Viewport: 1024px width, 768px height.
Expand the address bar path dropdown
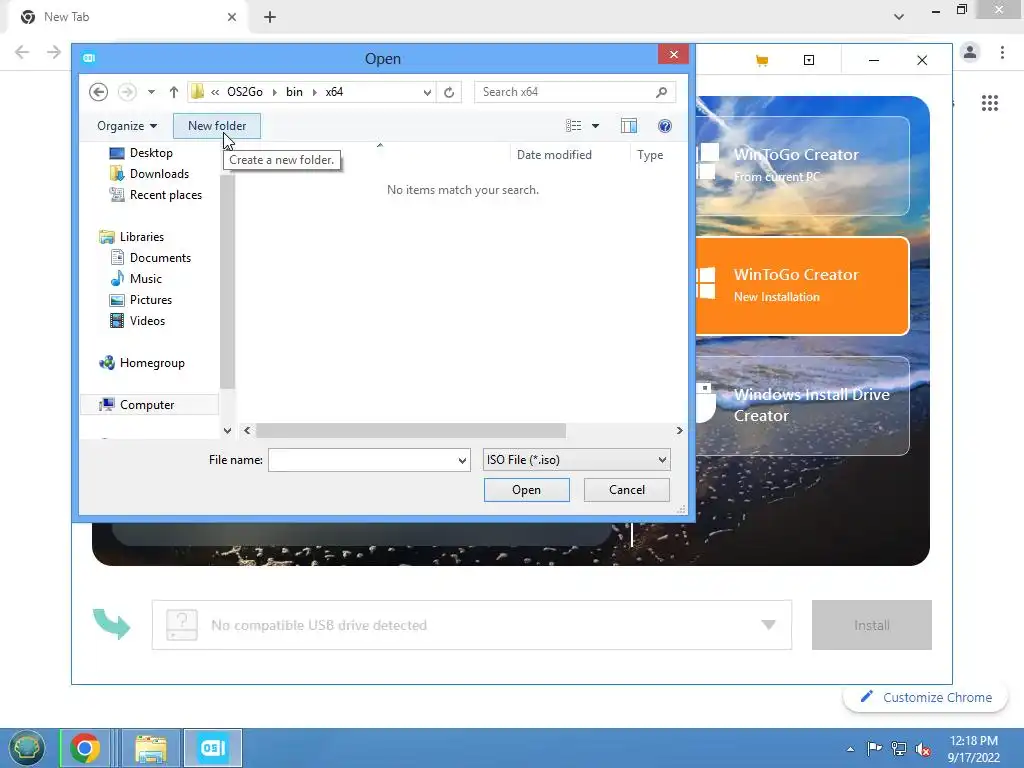click(x=427, y=92)
